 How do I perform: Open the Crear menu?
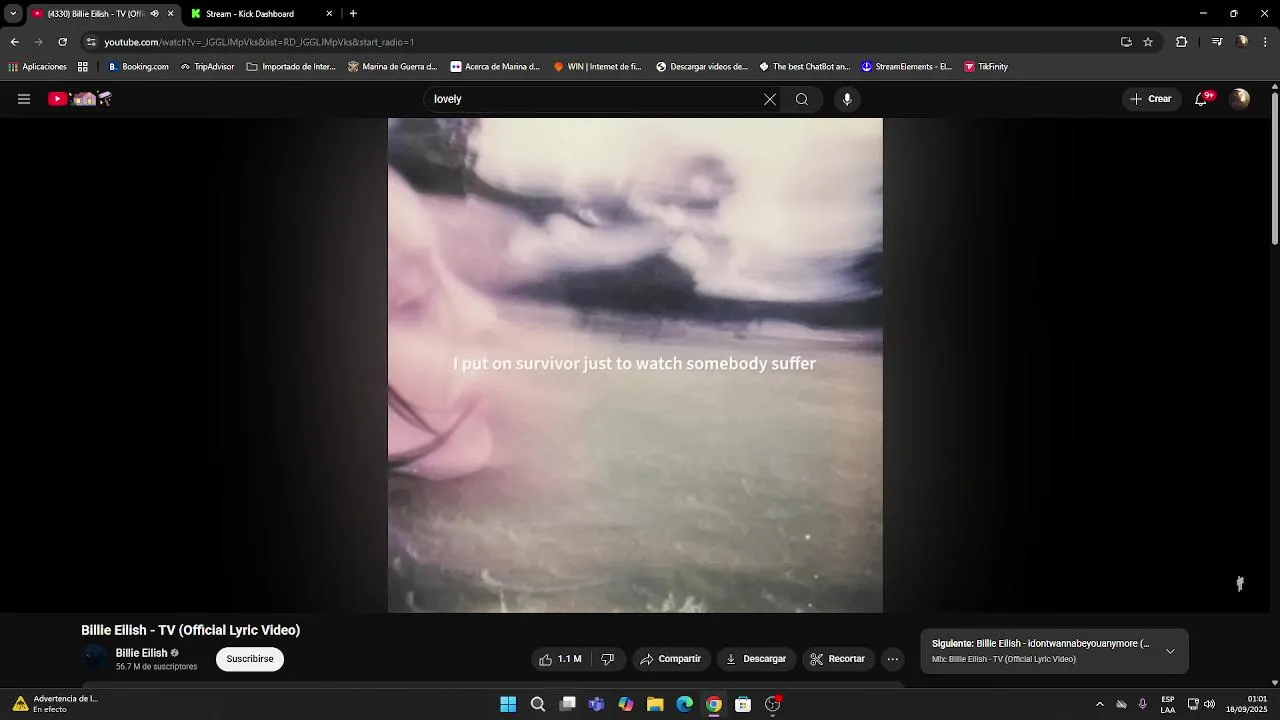pyautogui.click(x=1150, y=99)
